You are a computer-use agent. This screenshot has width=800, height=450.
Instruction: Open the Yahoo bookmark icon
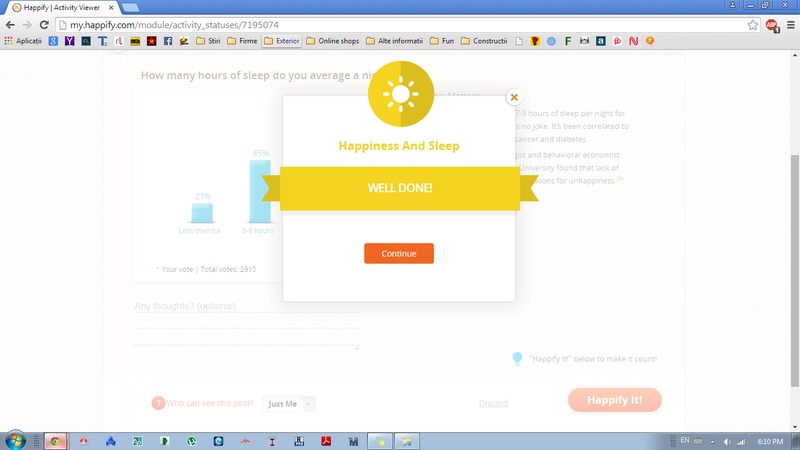coord(69,41)
